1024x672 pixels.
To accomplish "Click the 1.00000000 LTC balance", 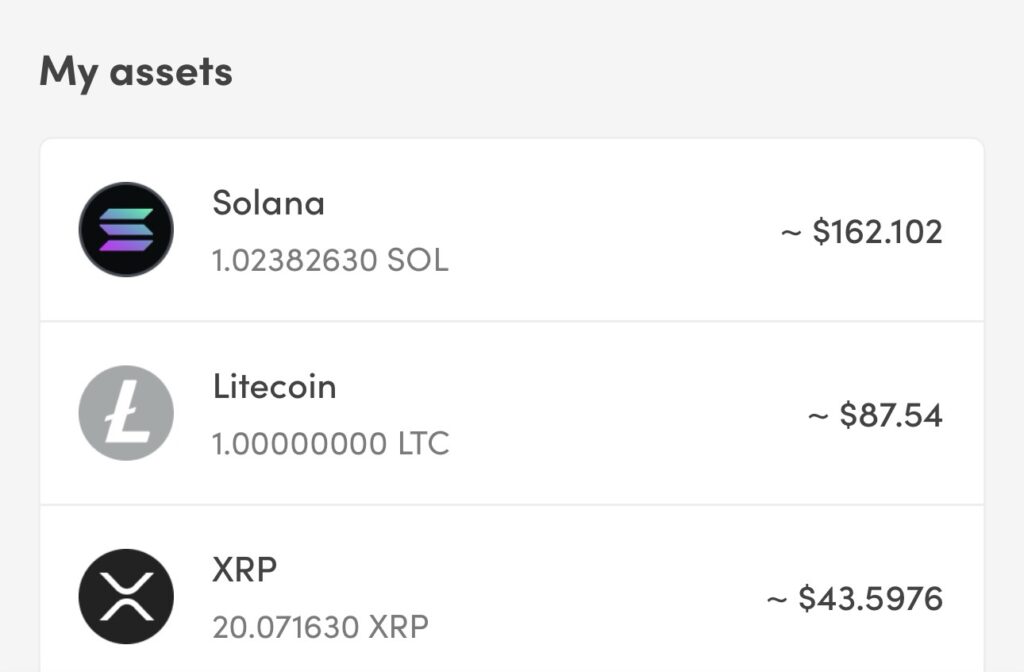I will 331,444.
